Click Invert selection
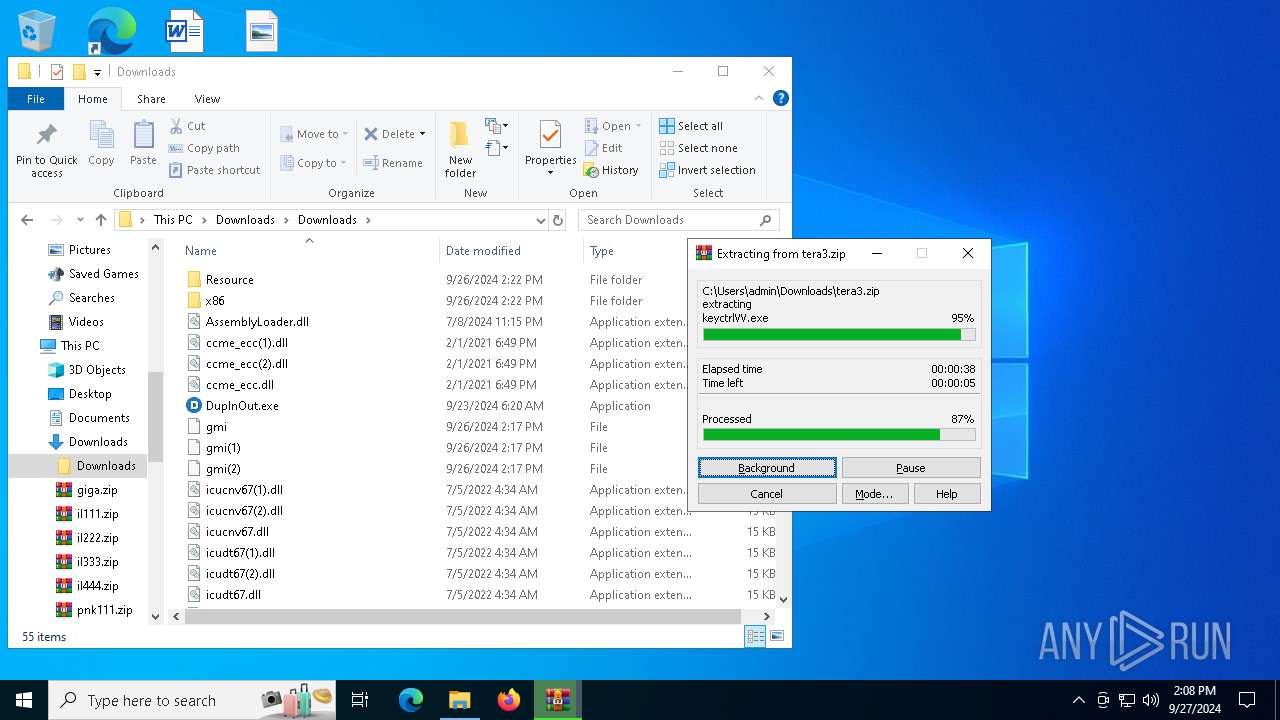 [707, 170]
